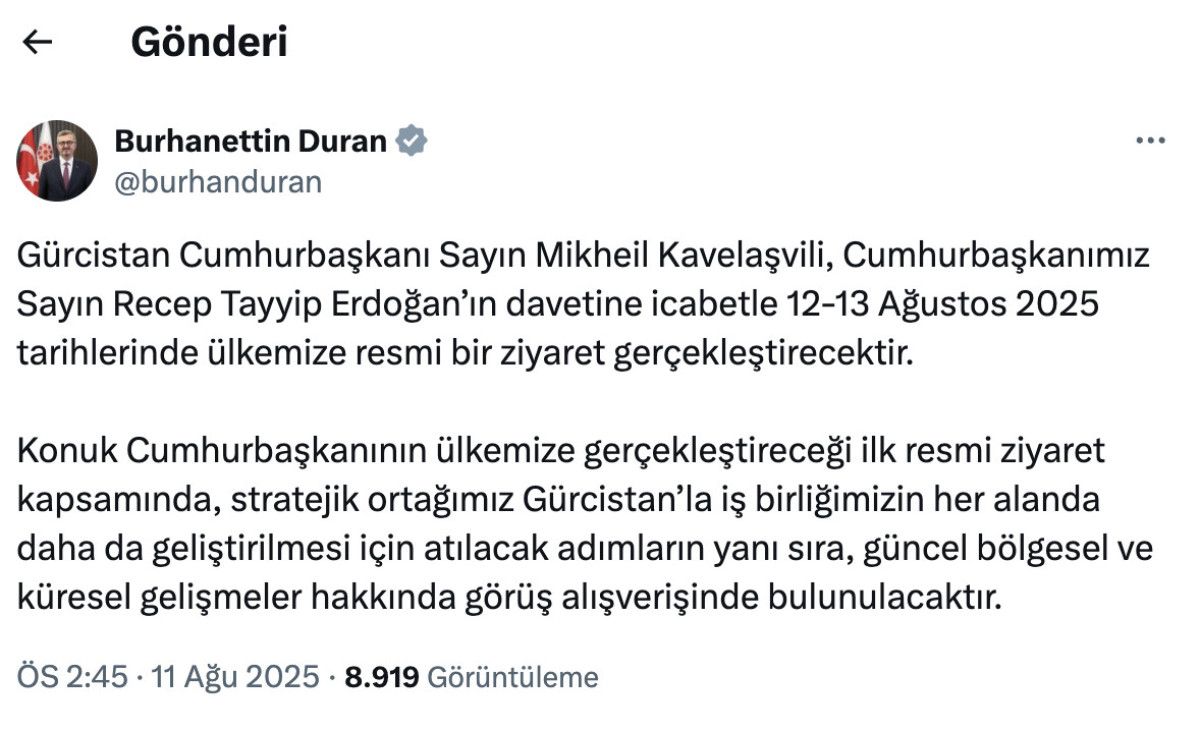
Task: Click the blue verified badge
Action: (x=411, y=141)
